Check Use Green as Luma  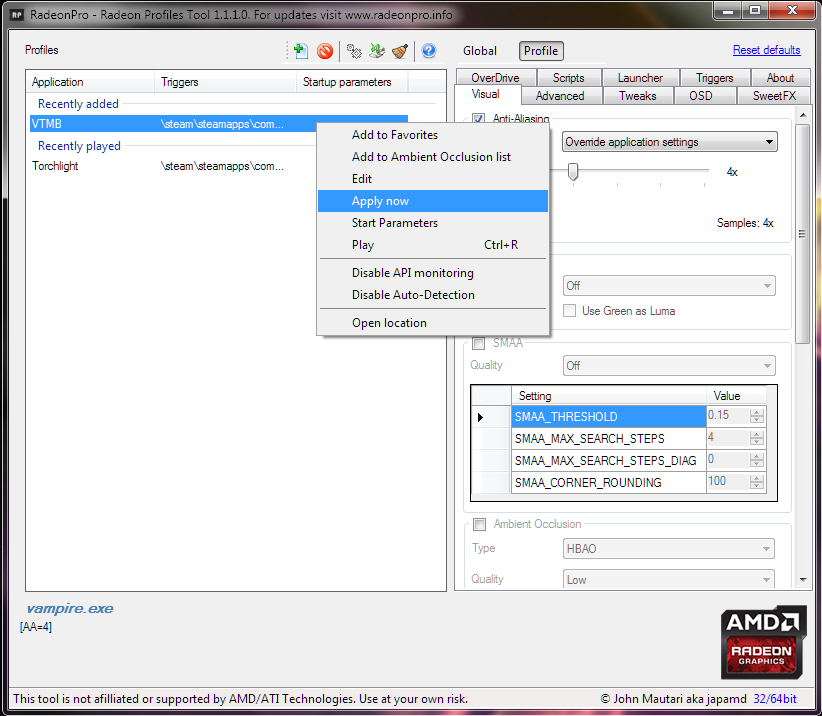[569, 311]
